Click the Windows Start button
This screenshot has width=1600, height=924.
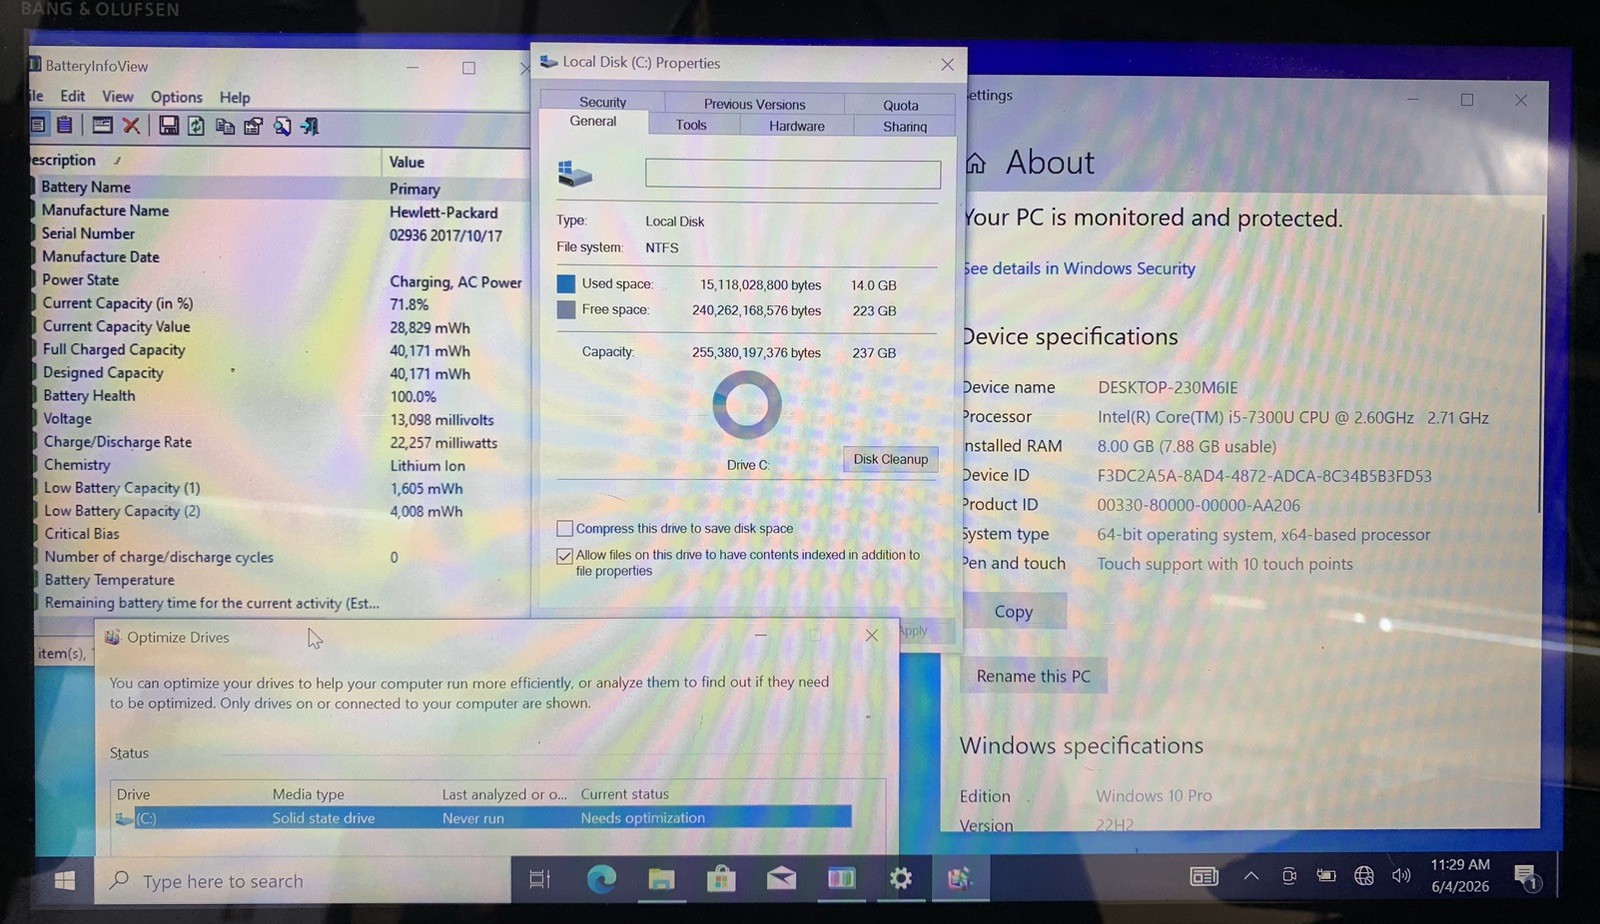(65, 880)
